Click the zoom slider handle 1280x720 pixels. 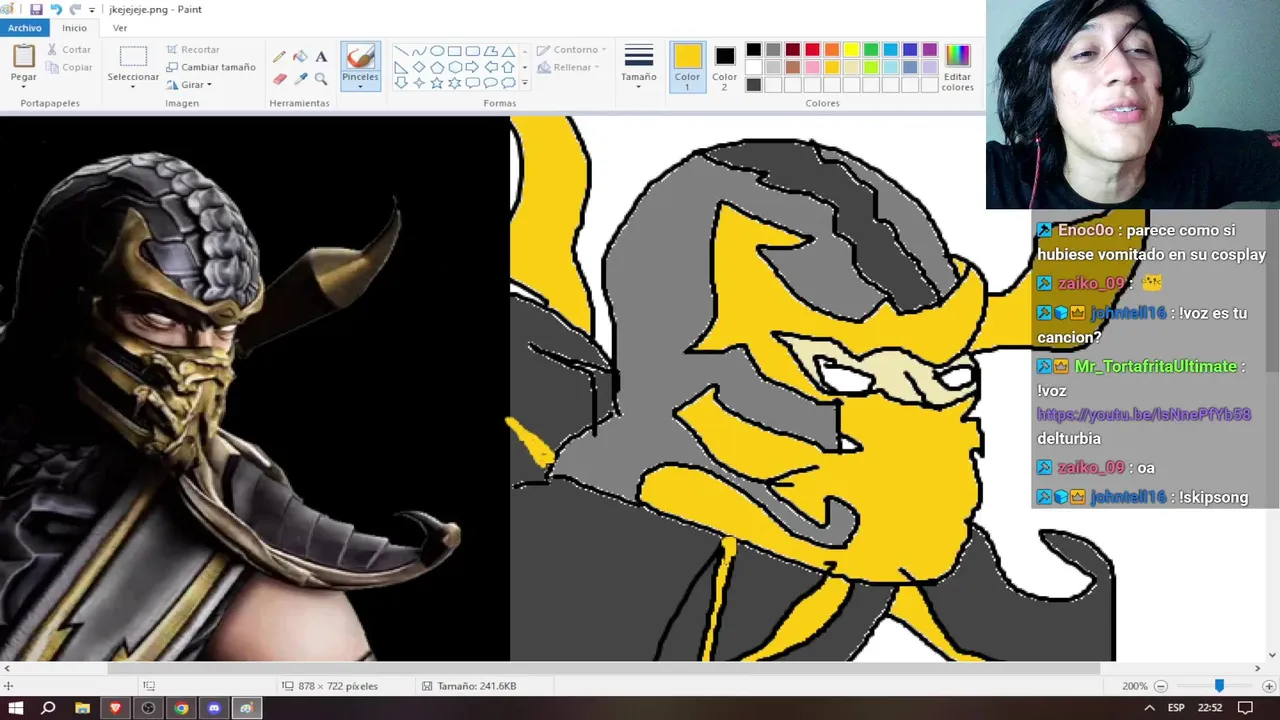pyautogui.click(x=1219, y=686)
